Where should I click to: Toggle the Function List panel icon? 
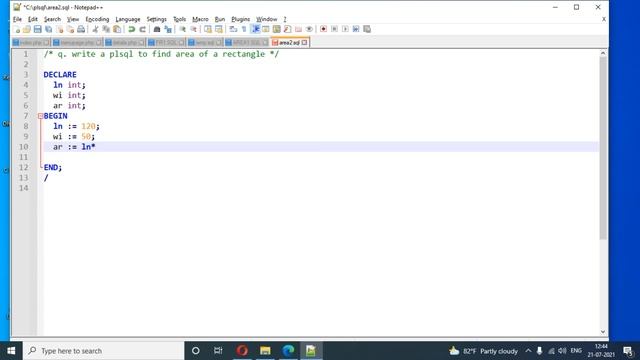point(287,29)
